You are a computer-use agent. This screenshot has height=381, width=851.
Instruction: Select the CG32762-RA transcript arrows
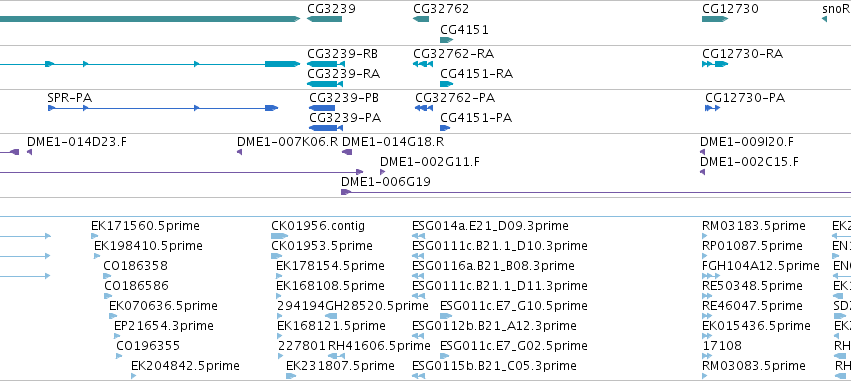(423, 64)
